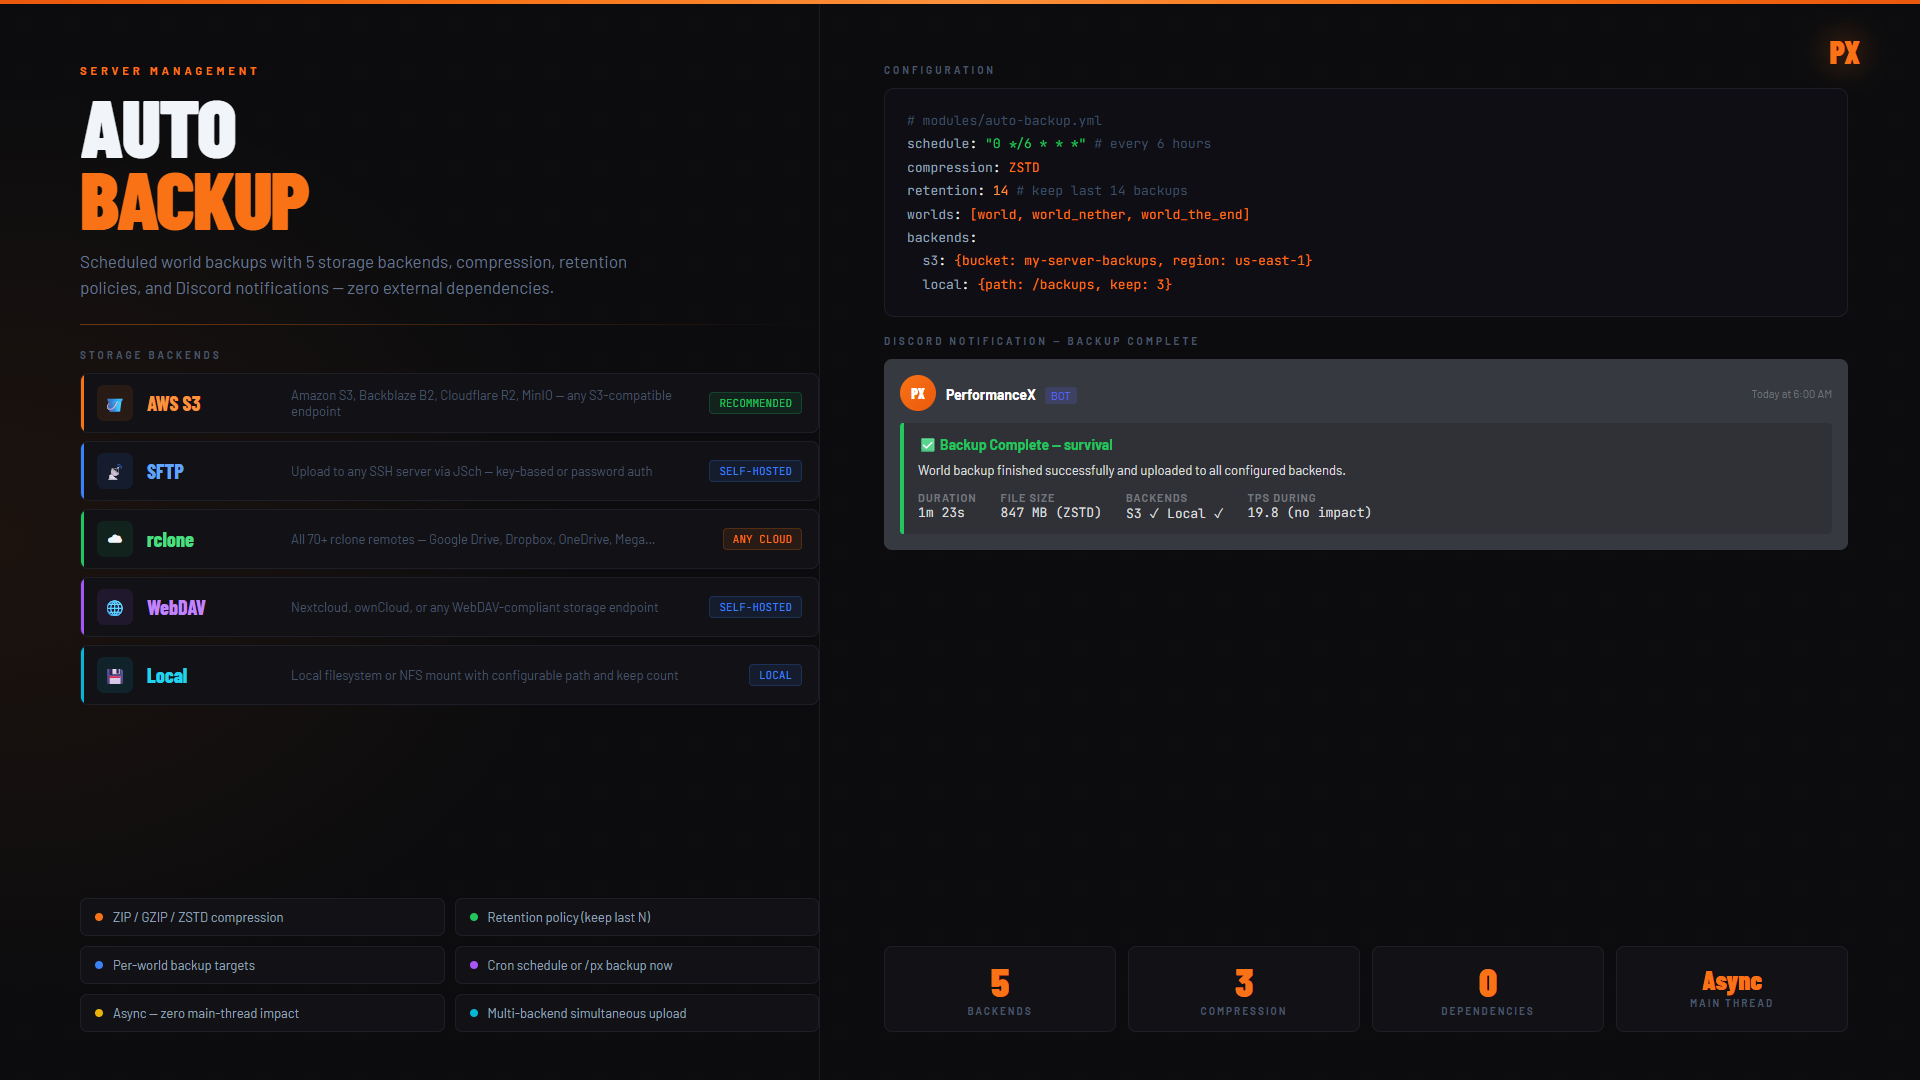The image size is (1920, 1080).
Task: Click the s3 bucket config line
Action: pyautogui.click(x=1117, y=261)
